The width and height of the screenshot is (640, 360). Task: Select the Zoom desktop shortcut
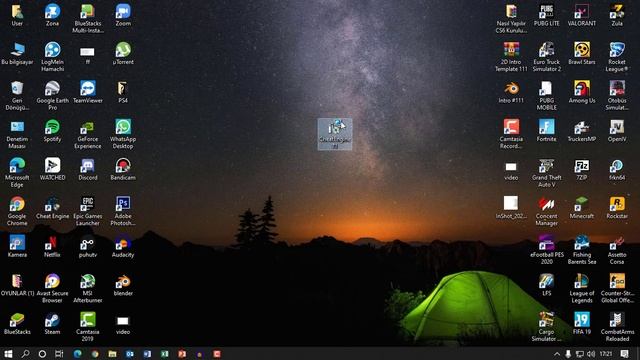point(123,15)
